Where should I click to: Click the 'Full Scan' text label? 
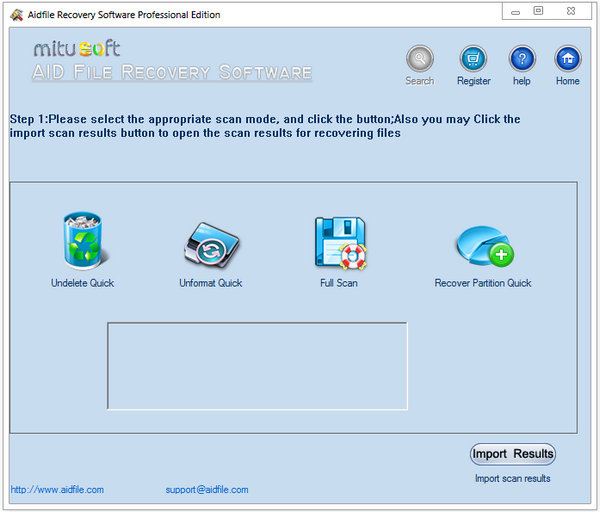click(338, 283)
